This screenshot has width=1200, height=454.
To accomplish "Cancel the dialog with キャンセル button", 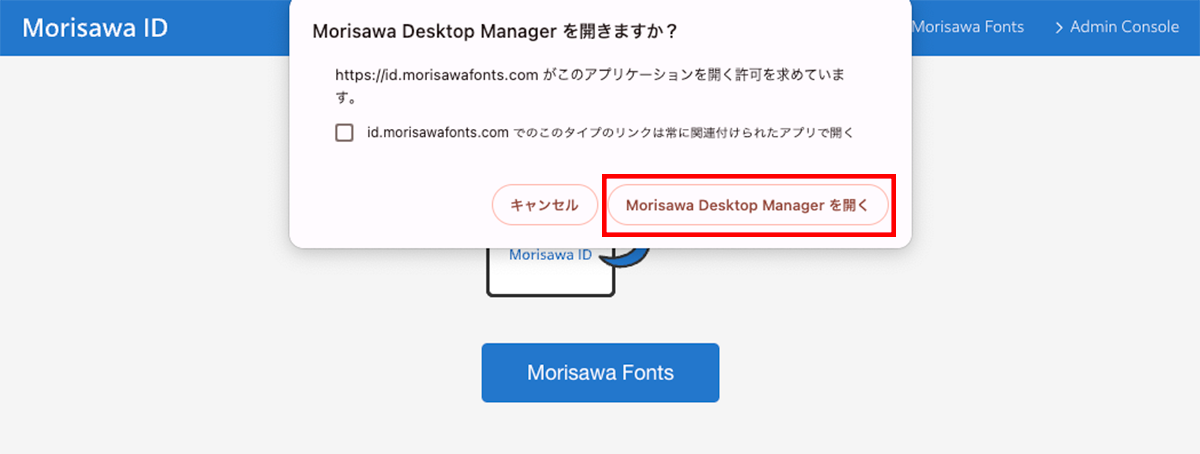I will point(544,205).
